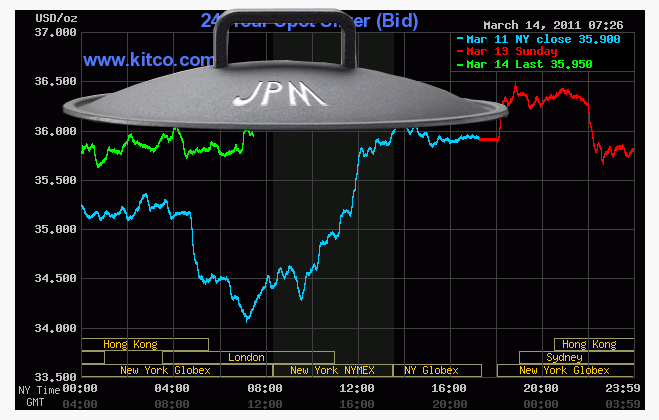Click the 'Mar 14 Last 35.950' legend entry
This screenshot has width=659, height=420.
point(525,64)
